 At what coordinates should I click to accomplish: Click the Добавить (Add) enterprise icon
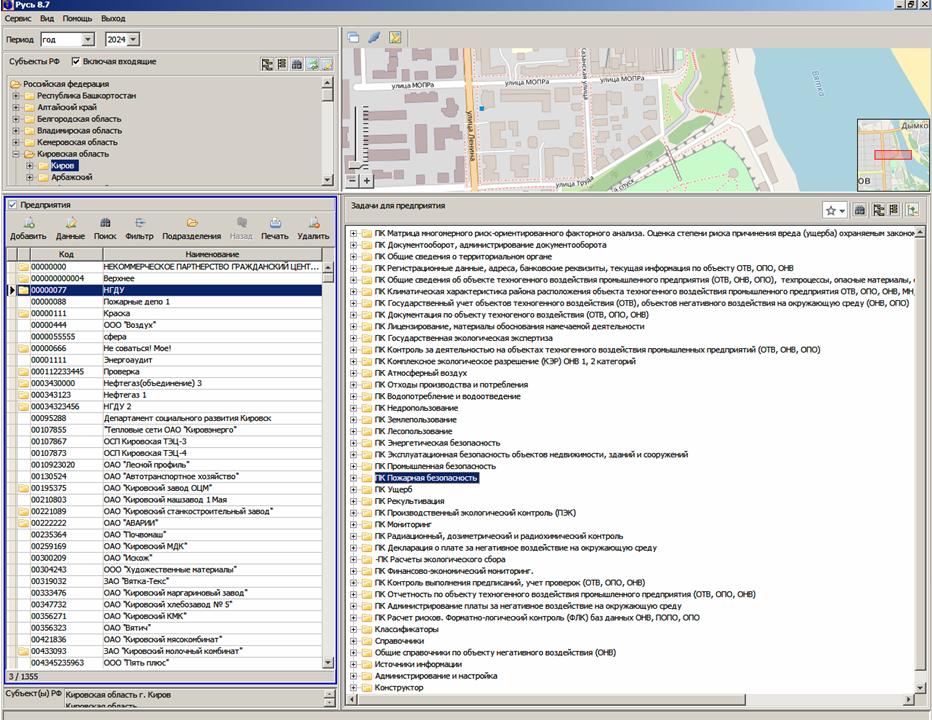pyautogui.click(x=28, y=223)
